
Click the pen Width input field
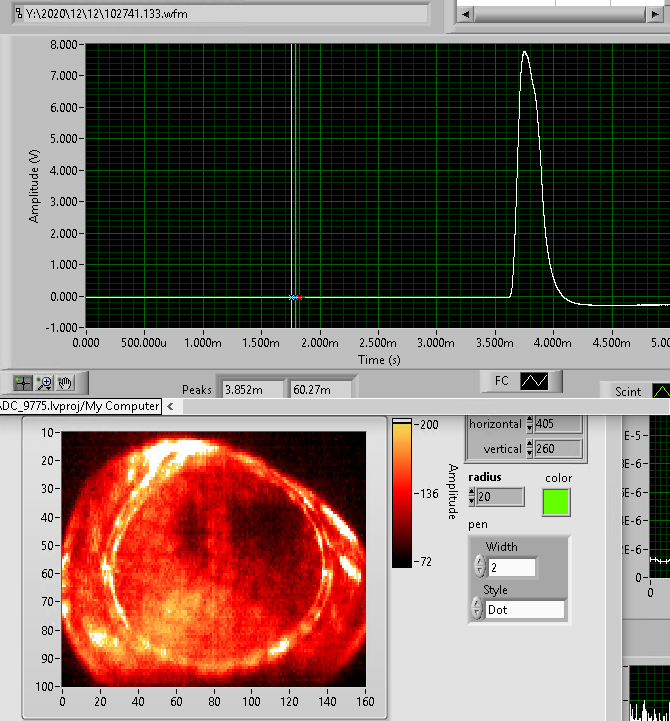(510, 567)
